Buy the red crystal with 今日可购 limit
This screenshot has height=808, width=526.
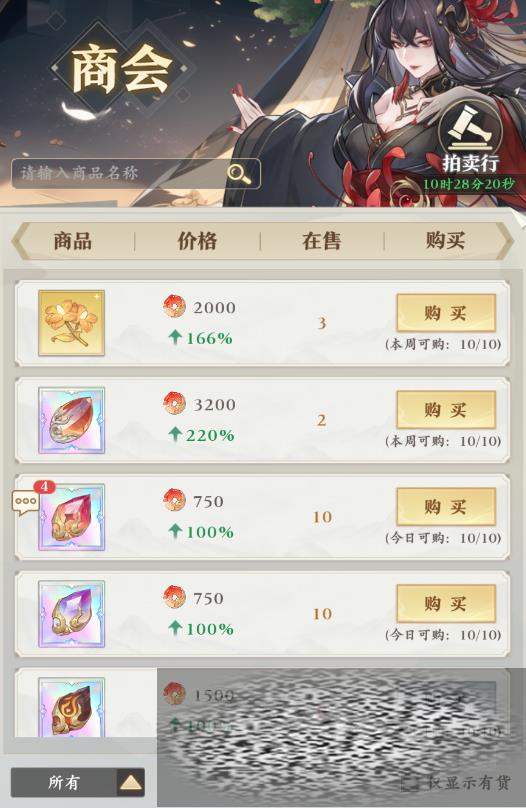click(x=446, y=507)
